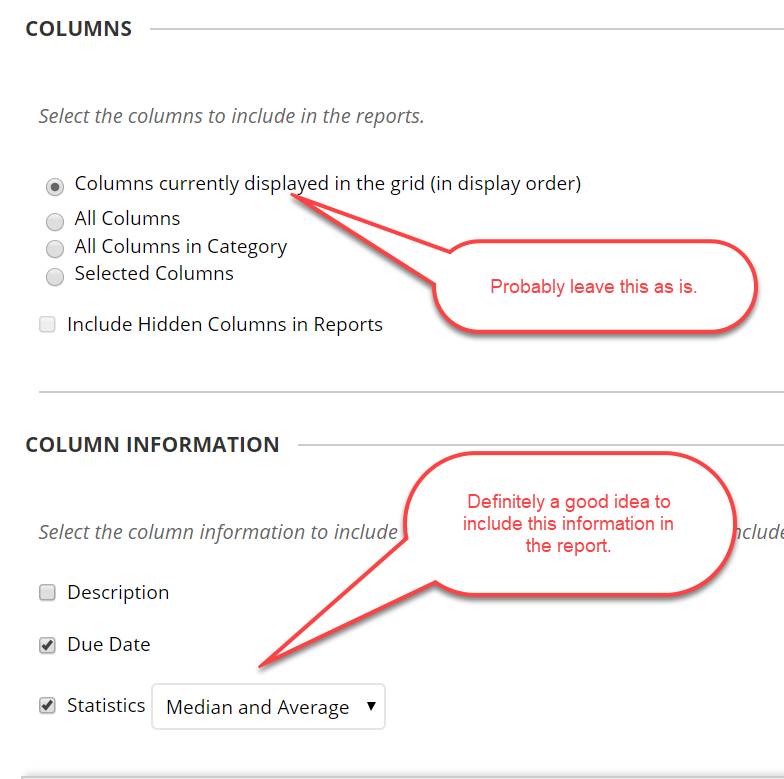Click the Statistics dropdown arrow
The height and width of the screenshot is (779, 784).
click(371, 706)
